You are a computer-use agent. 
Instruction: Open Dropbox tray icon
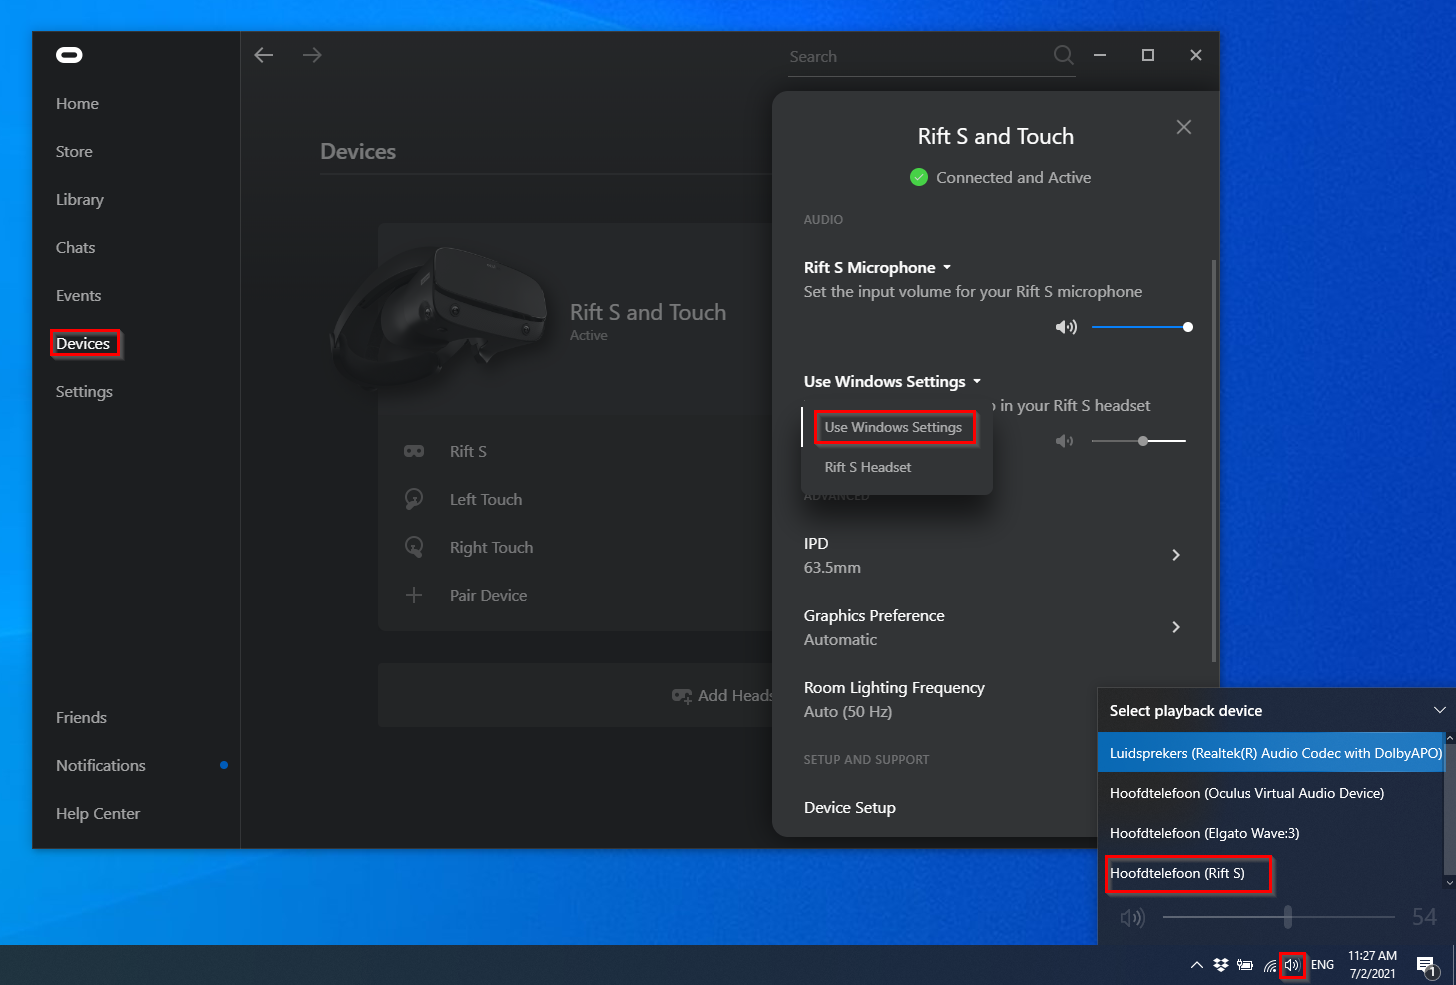pos(1220,965)
